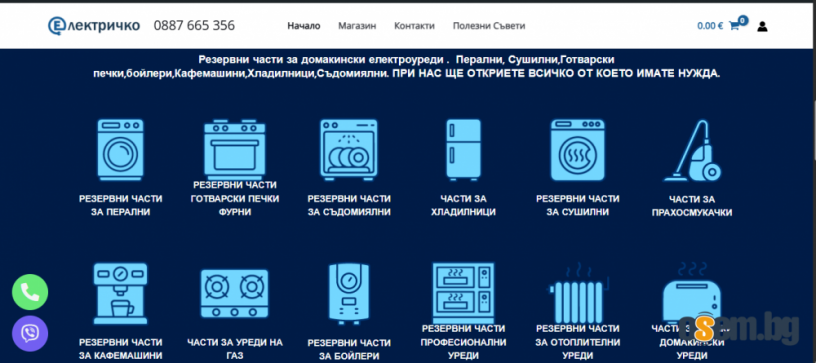Click the radiator heating appliances icon

coord(578,294)
